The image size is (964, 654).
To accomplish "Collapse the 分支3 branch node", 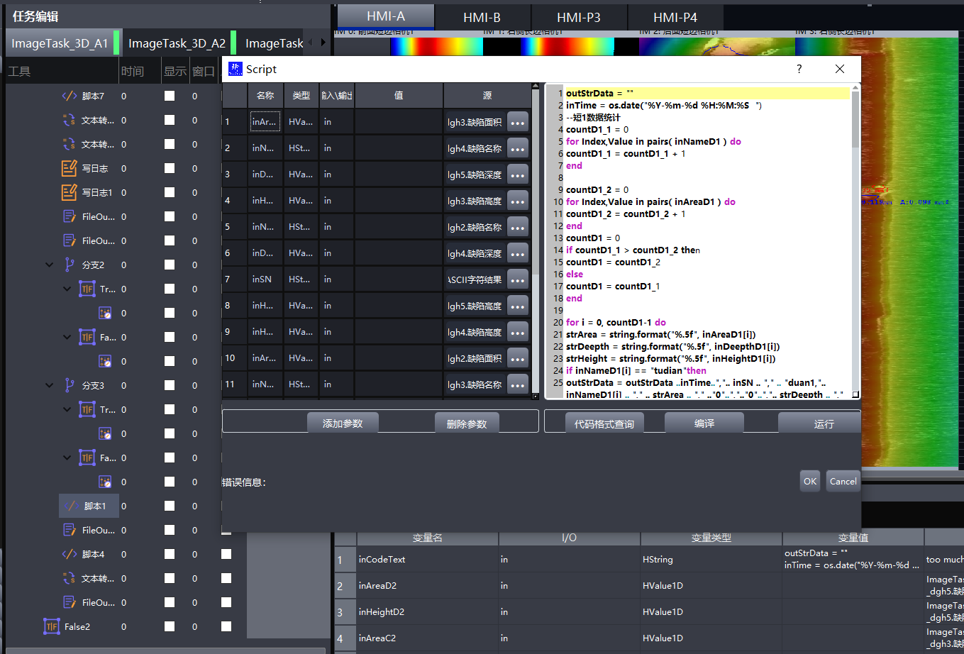I will pyautogui.click(x=49, y=385).
